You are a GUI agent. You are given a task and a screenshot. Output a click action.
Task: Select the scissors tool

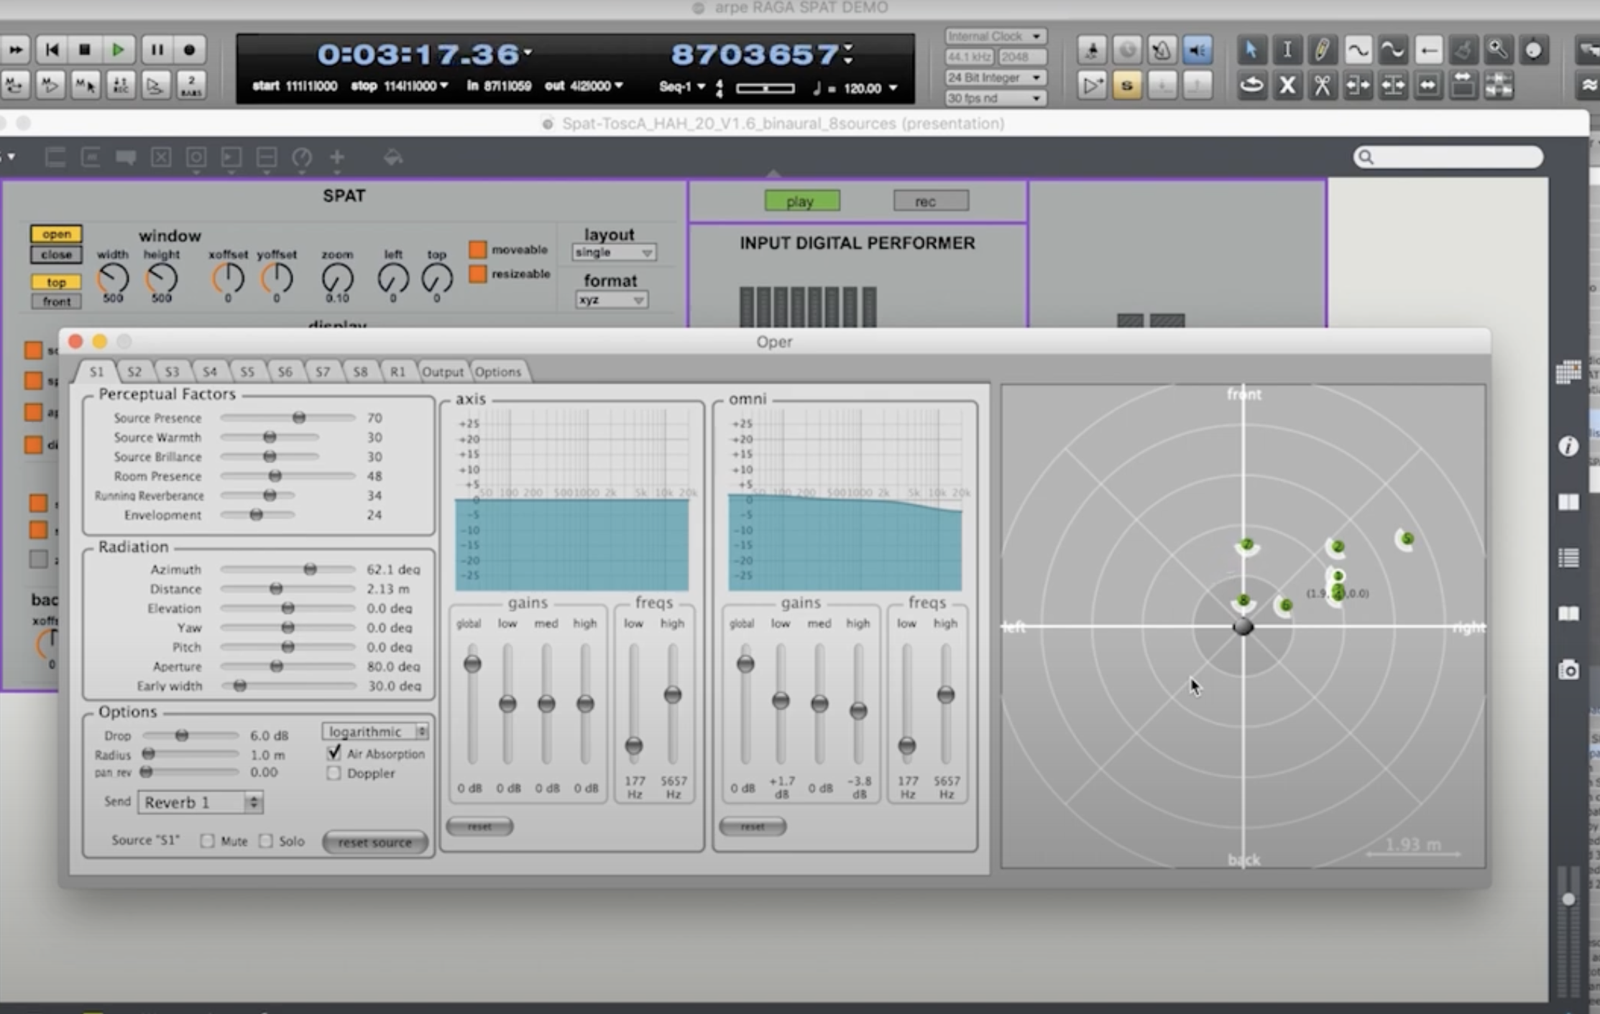coord(1322,85)
